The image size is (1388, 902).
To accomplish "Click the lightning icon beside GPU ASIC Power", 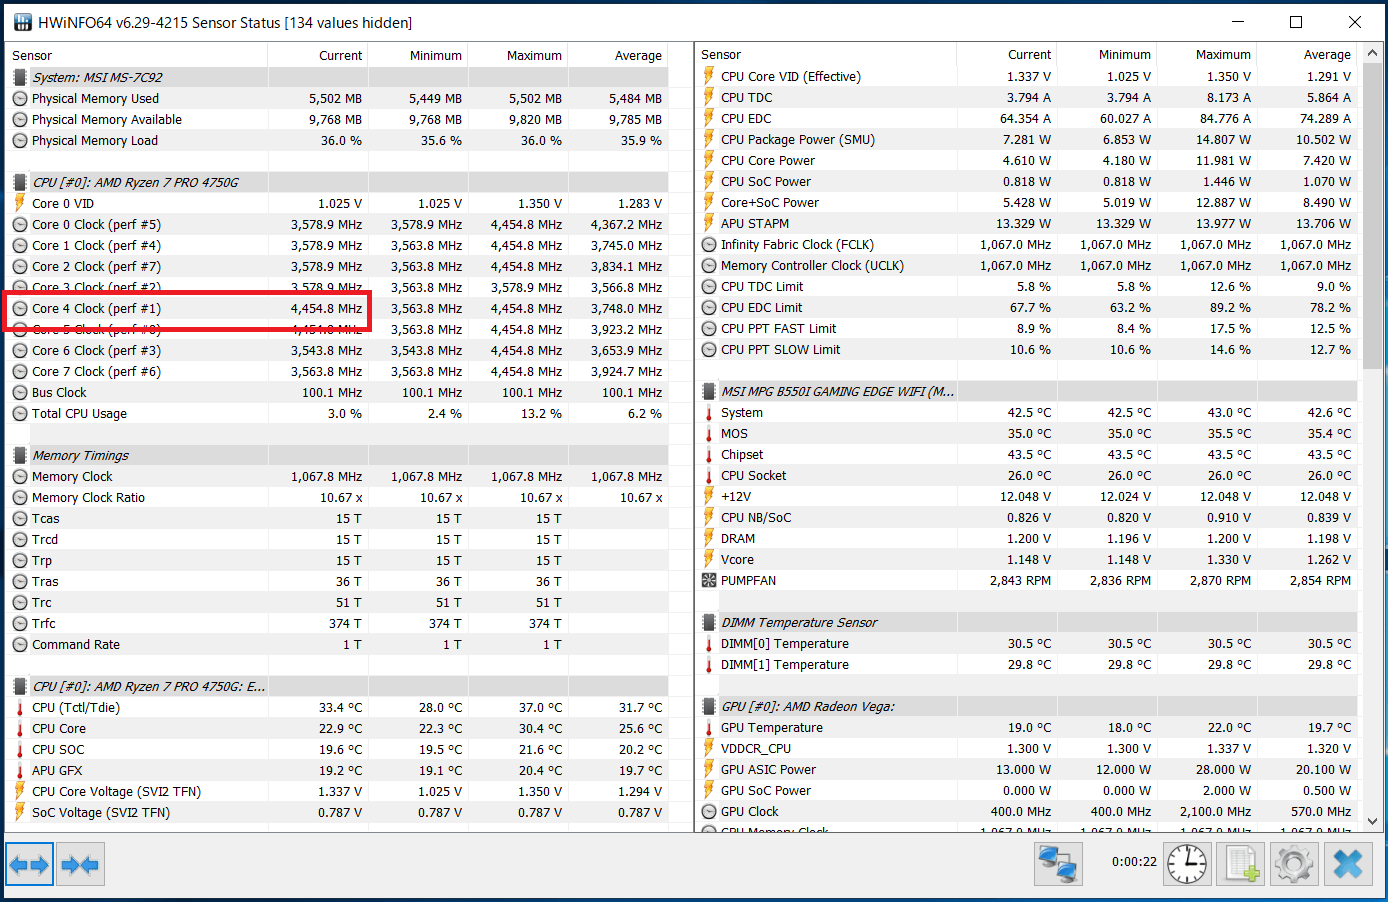I will 709,769.
